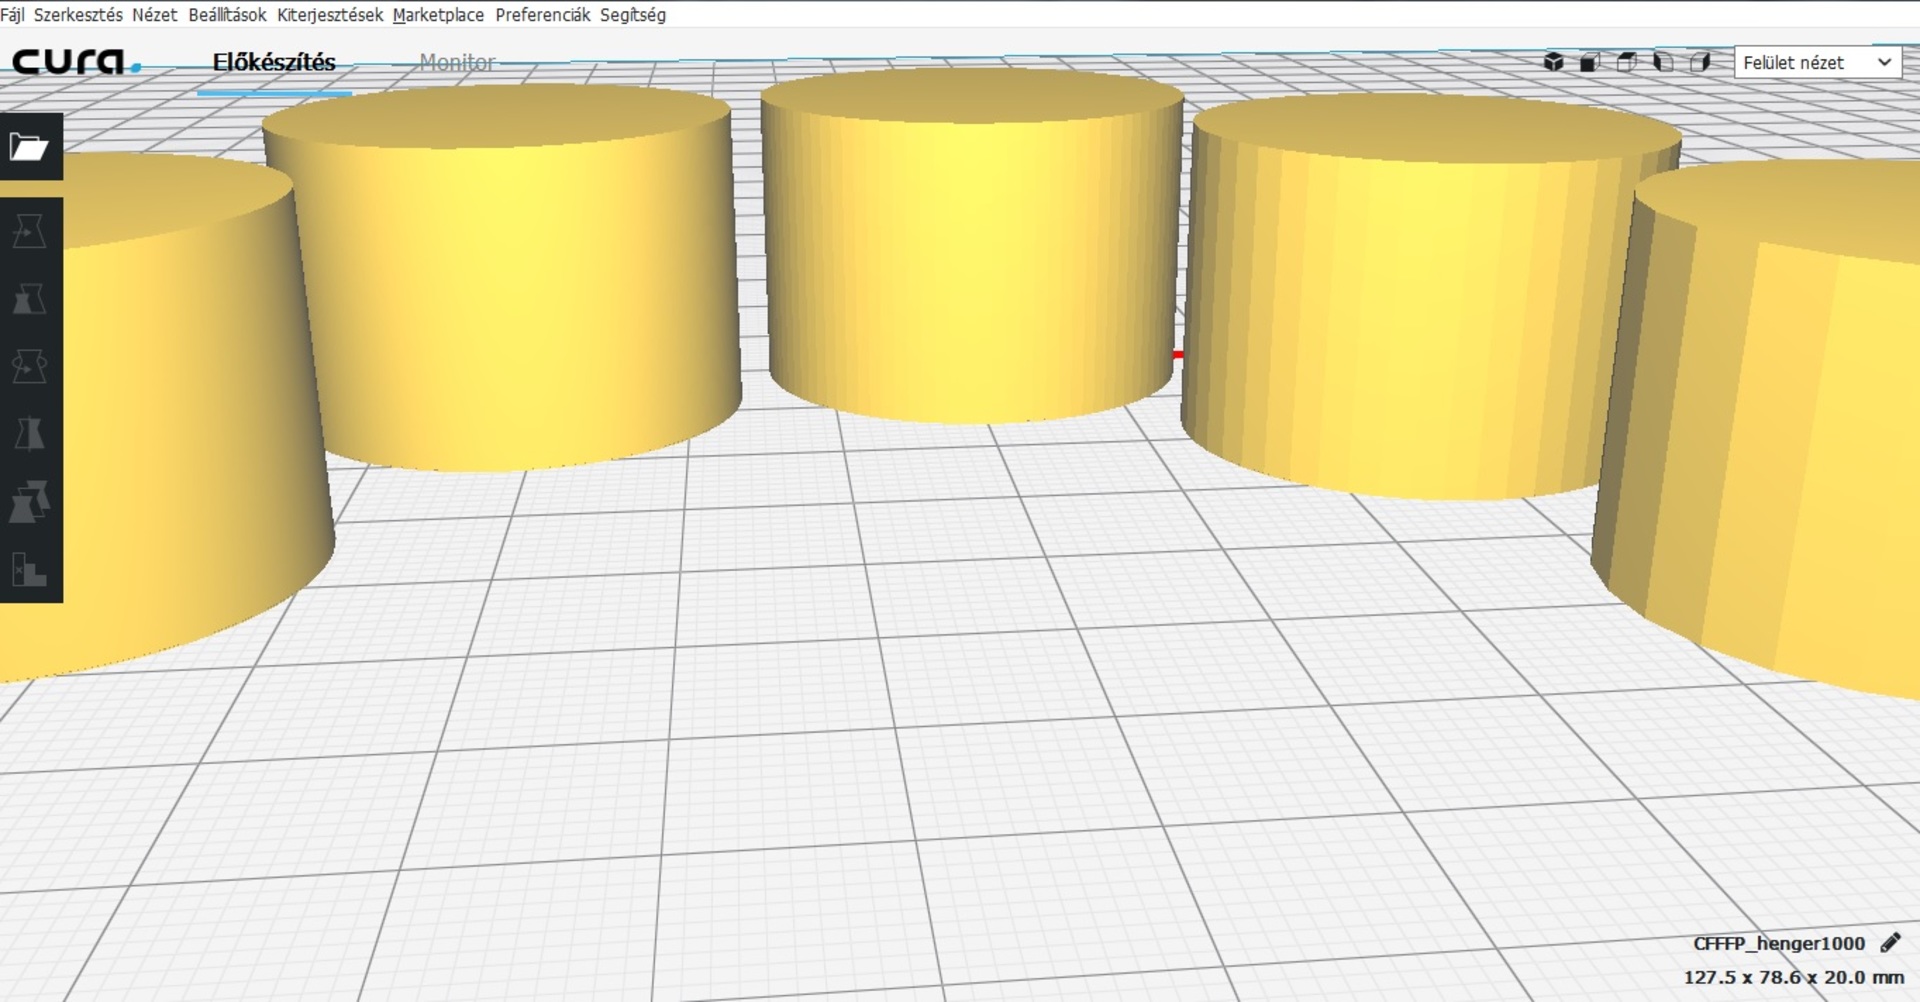Select the Scale tool
This screenshot has height=1002, width=1920.
(x=29, y=299)
